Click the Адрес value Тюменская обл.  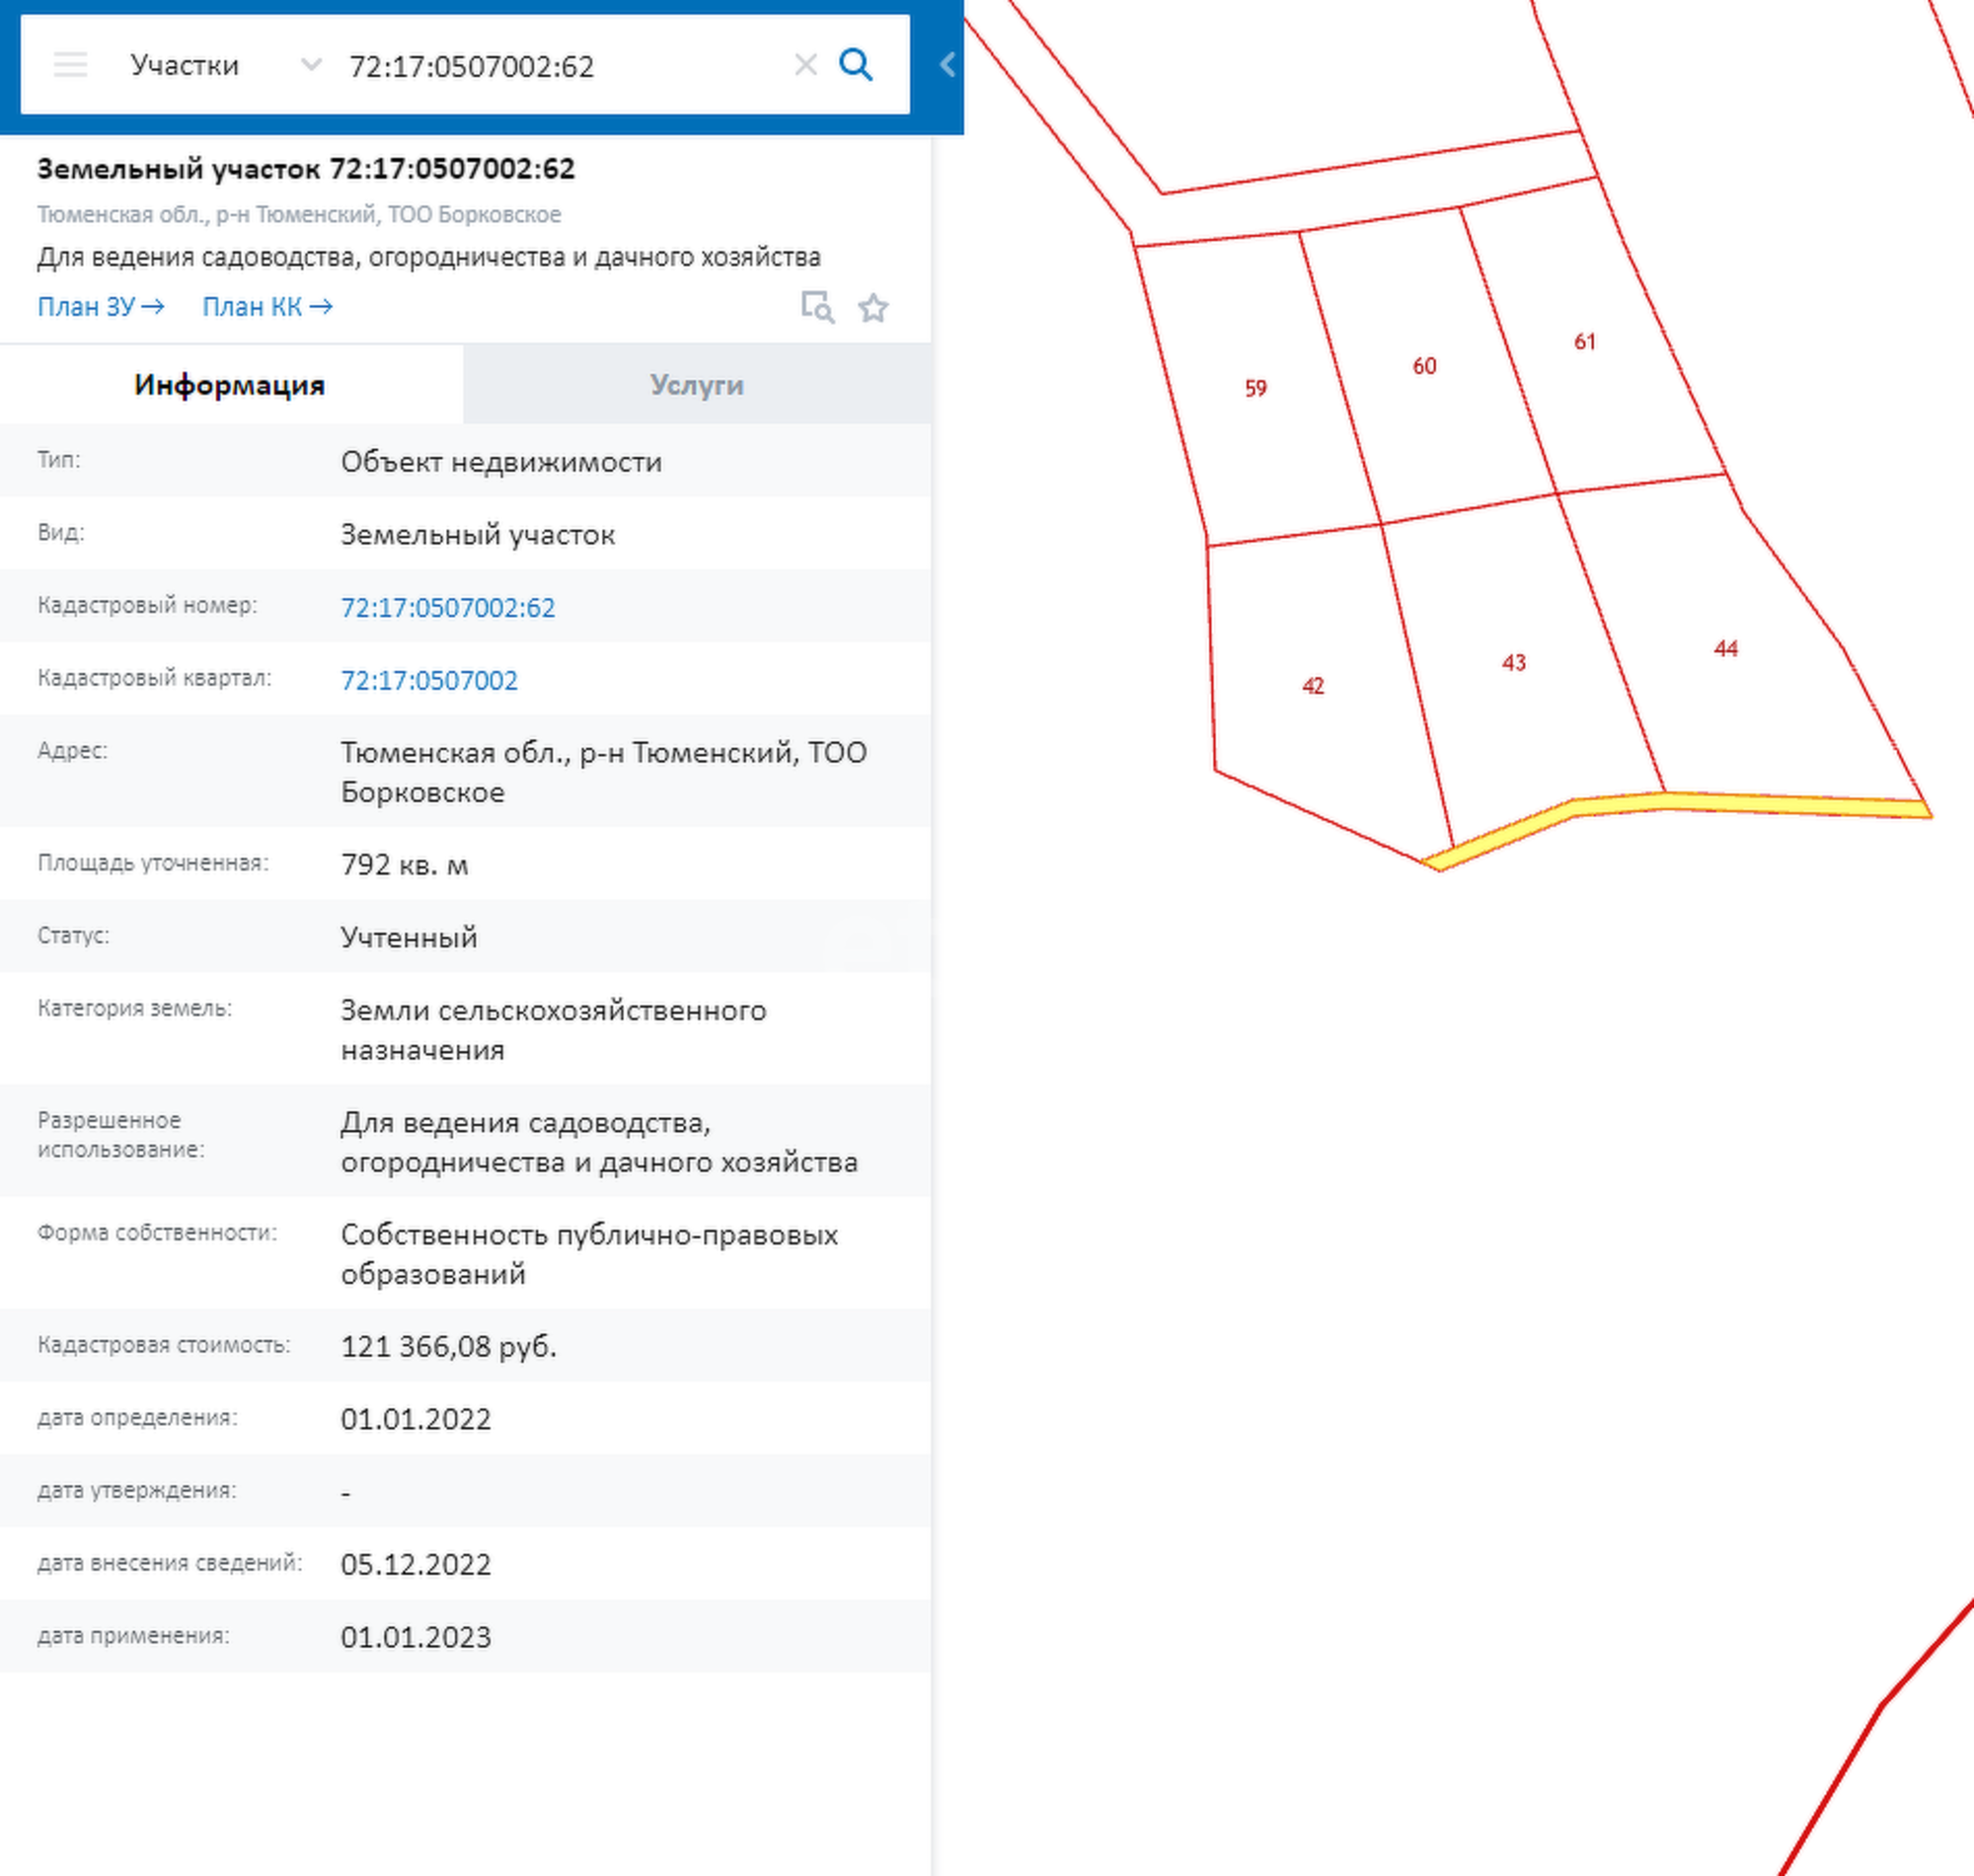(x=603, y=772)
